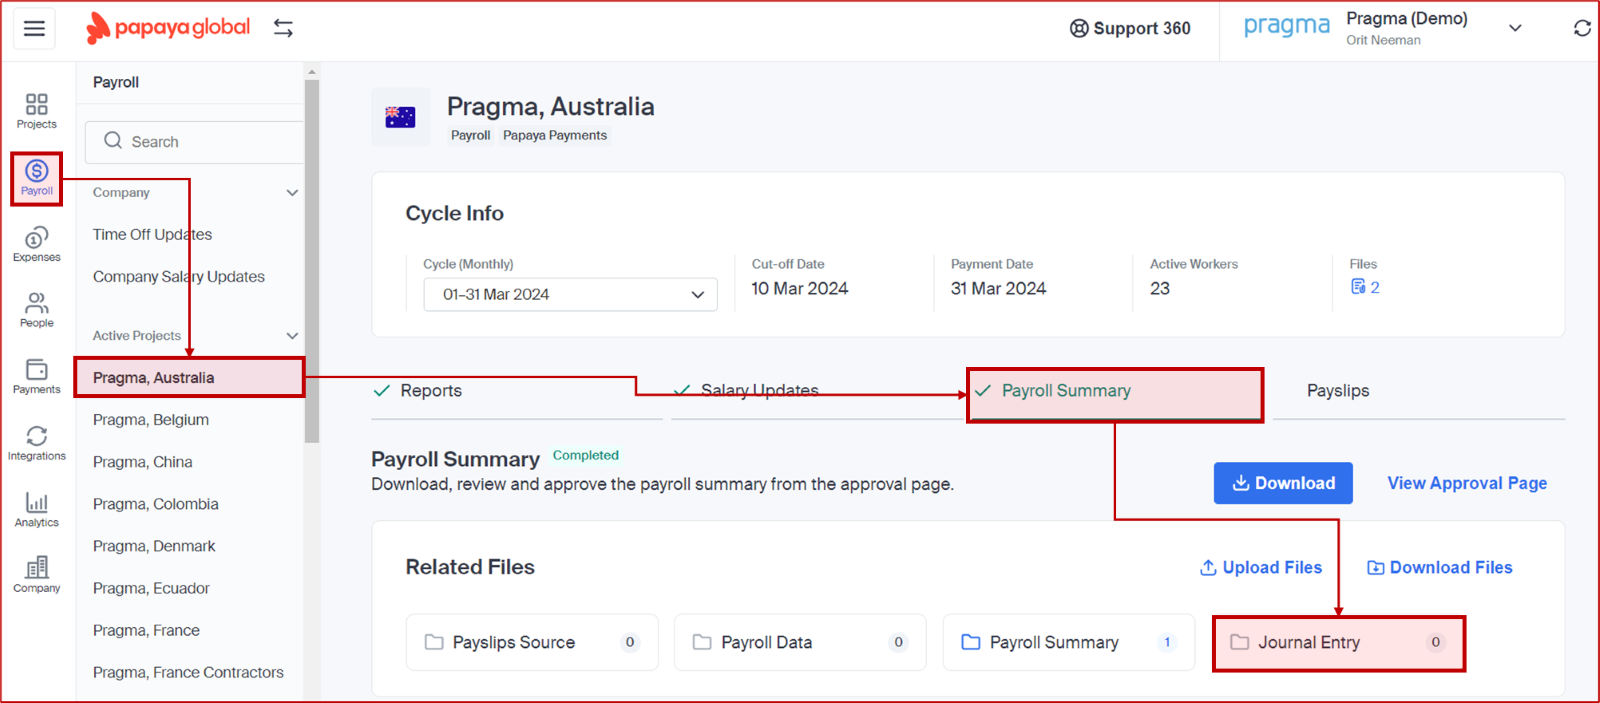Open View Approval Page link
1600x703 pixels.
pyautogui.click(x=1467, y=483)
